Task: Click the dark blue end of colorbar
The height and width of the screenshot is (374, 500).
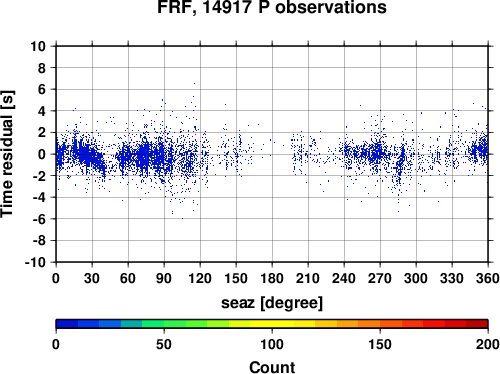Action: [x=67, y=324]
